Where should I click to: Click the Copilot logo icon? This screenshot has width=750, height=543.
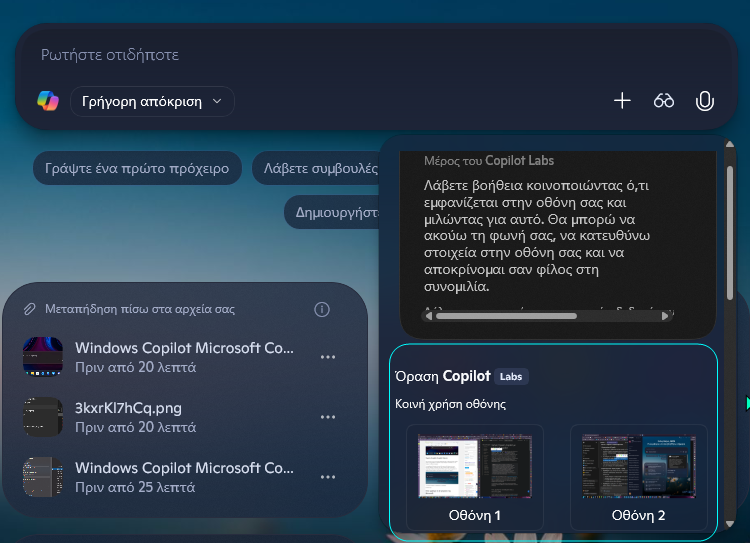pos(48,101)
